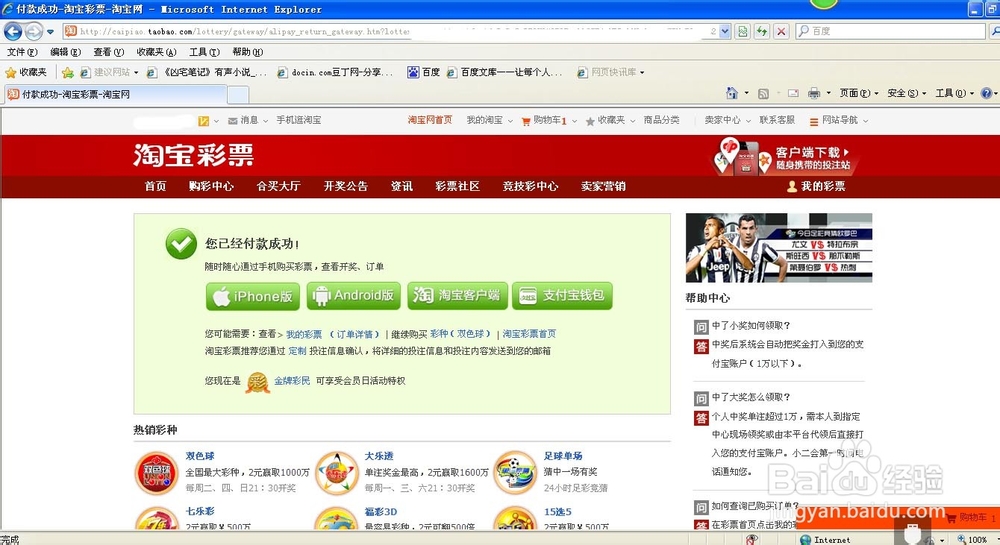Click add to favorites bar star icon
Viewport: 1000px width, 545px height.
(67, 72)
